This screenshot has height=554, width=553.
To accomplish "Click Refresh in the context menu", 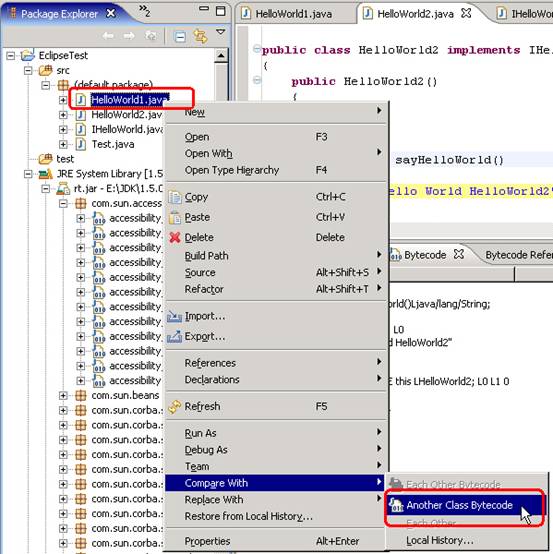I will 276,406.
